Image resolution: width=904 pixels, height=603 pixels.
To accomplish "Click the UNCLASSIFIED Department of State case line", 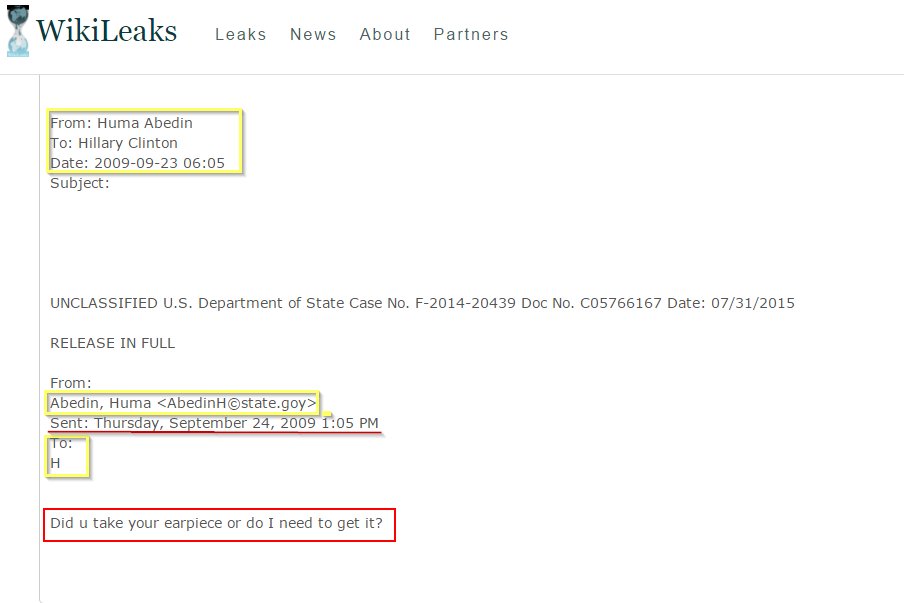I will (422, 303).
